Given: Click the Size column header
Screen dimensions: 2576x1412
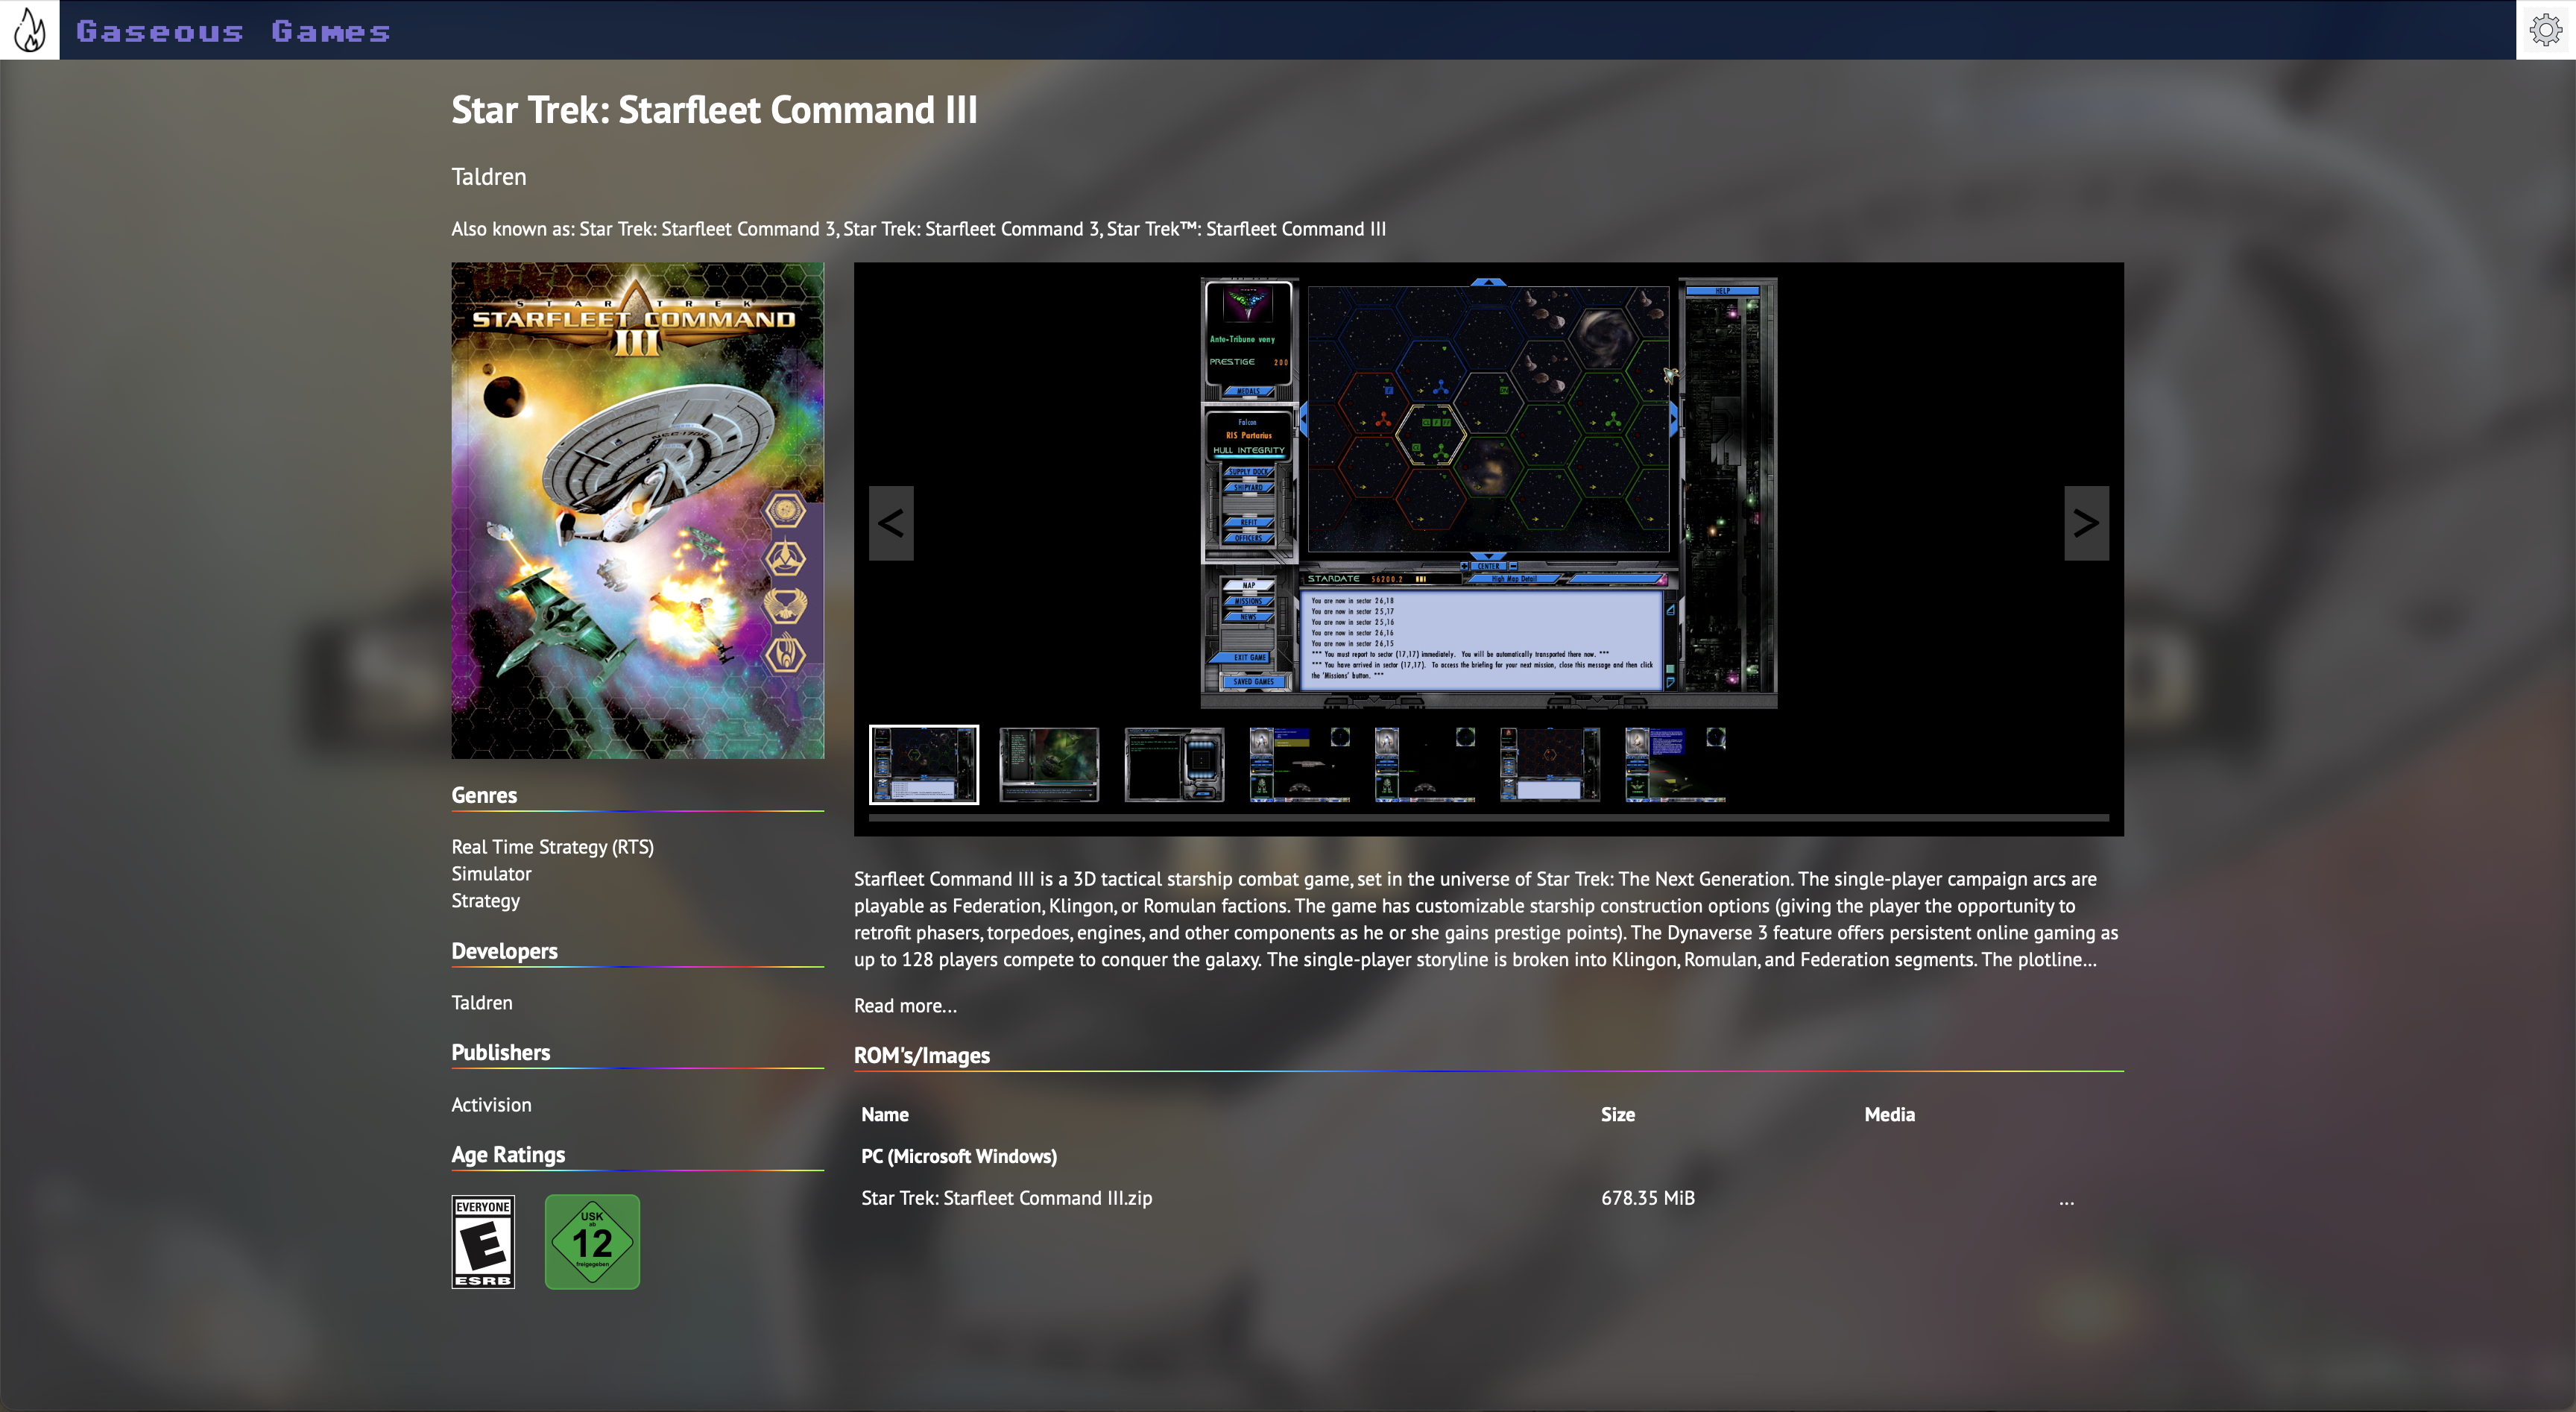Looking at the screenshot, I should point(1617,1114).
